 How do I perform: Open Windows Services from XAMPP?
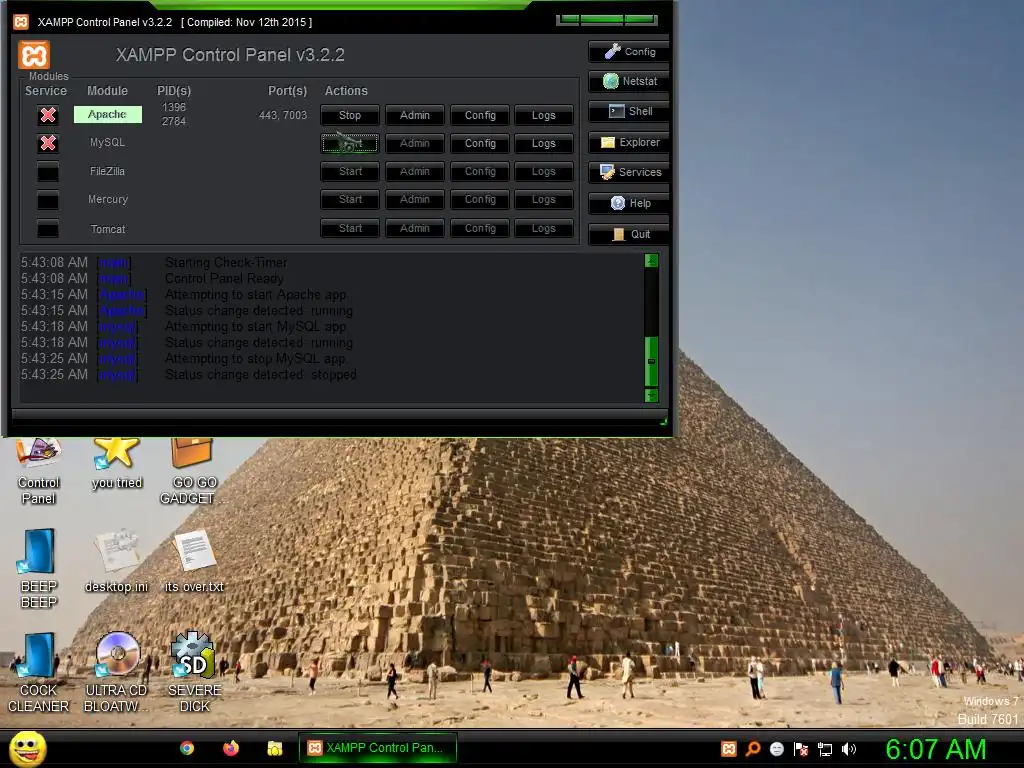tap(629, 172)
